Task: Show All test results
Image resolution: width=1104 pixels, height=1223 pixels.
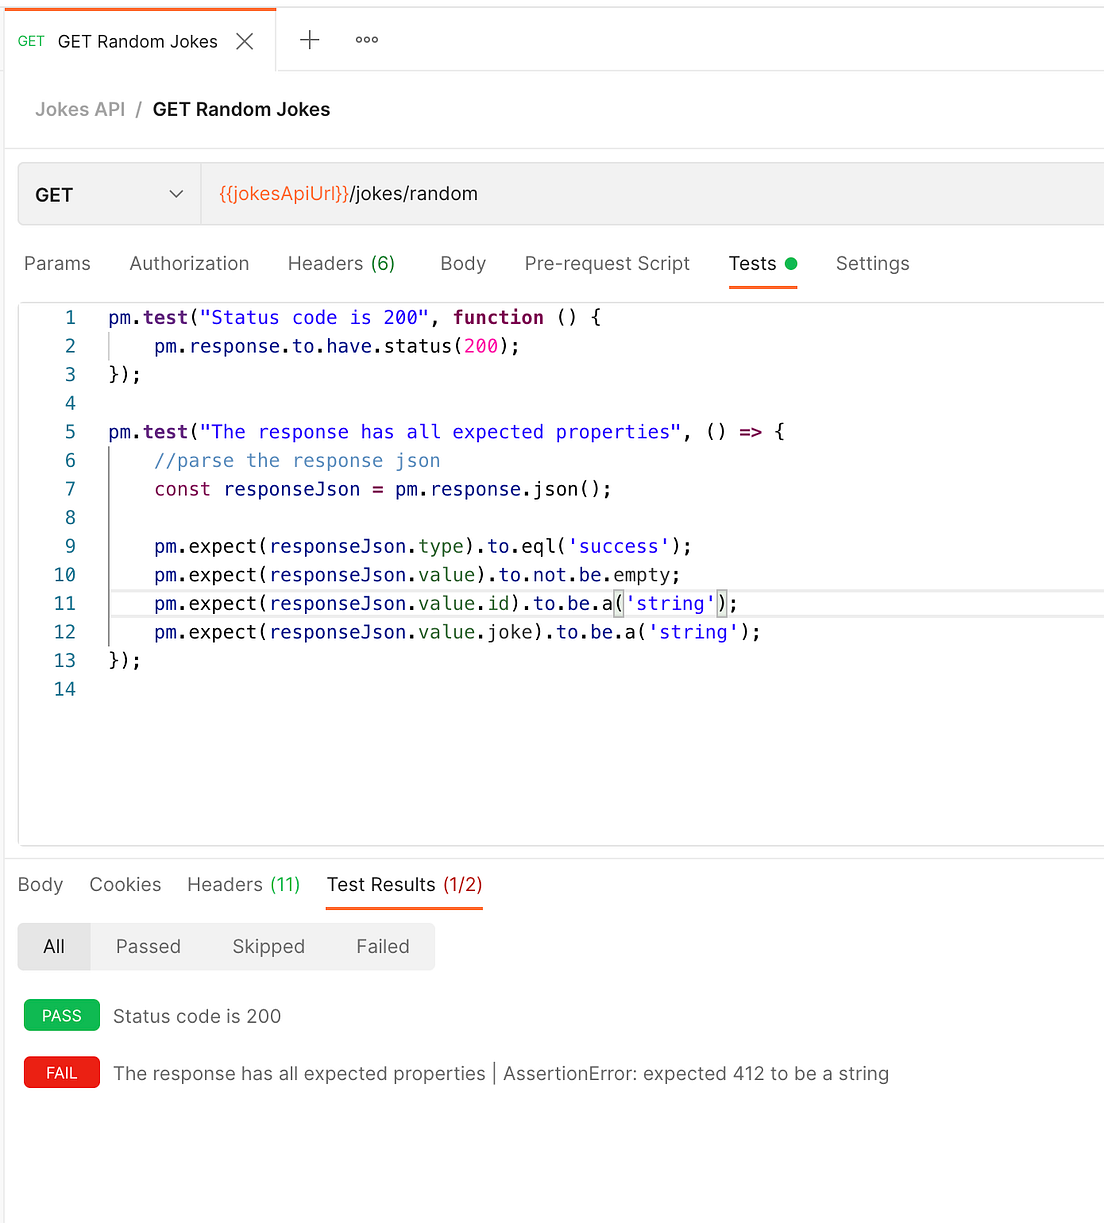Action: tap(53, 946)
